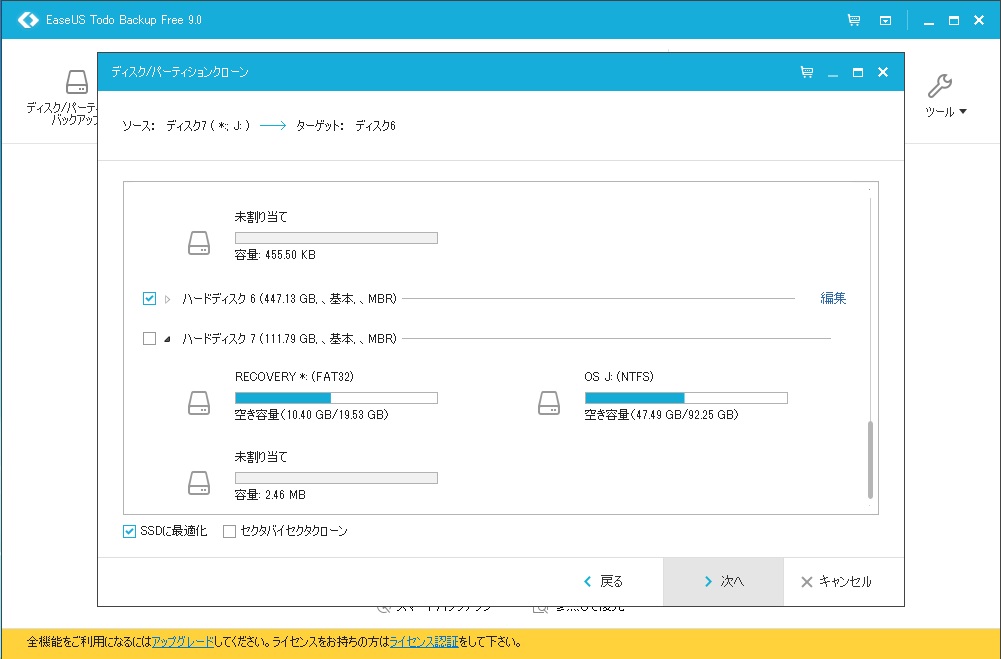The height and width of the screenshot is (659, 1001).
Task: Enable セクタバイセクタクローン checkbox
Action: pyautogui.click(x=230, y=531)
